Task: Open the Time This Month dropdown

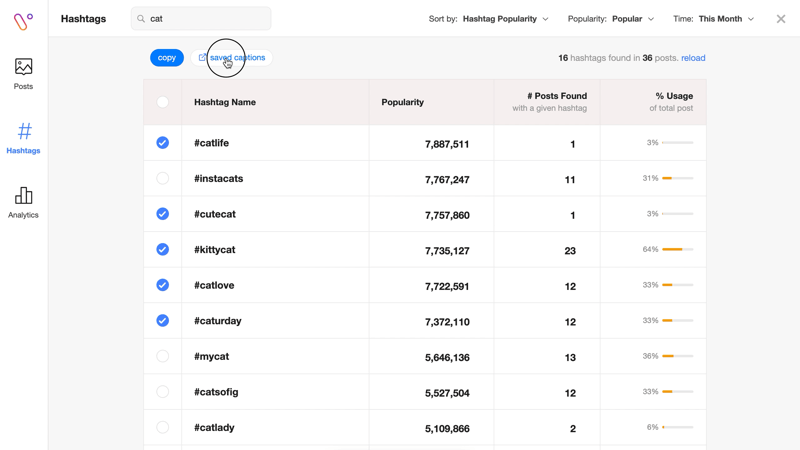Action: point(713,19)
